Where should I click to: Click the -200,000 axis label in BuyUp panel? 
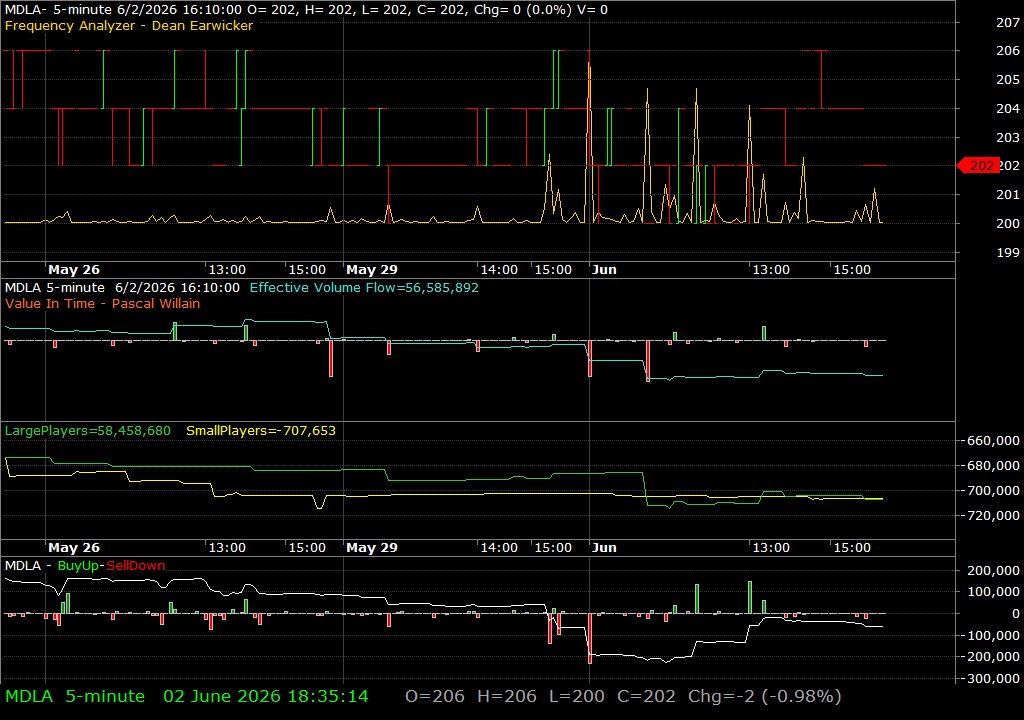pyautogui.click(x=991, y=657)
